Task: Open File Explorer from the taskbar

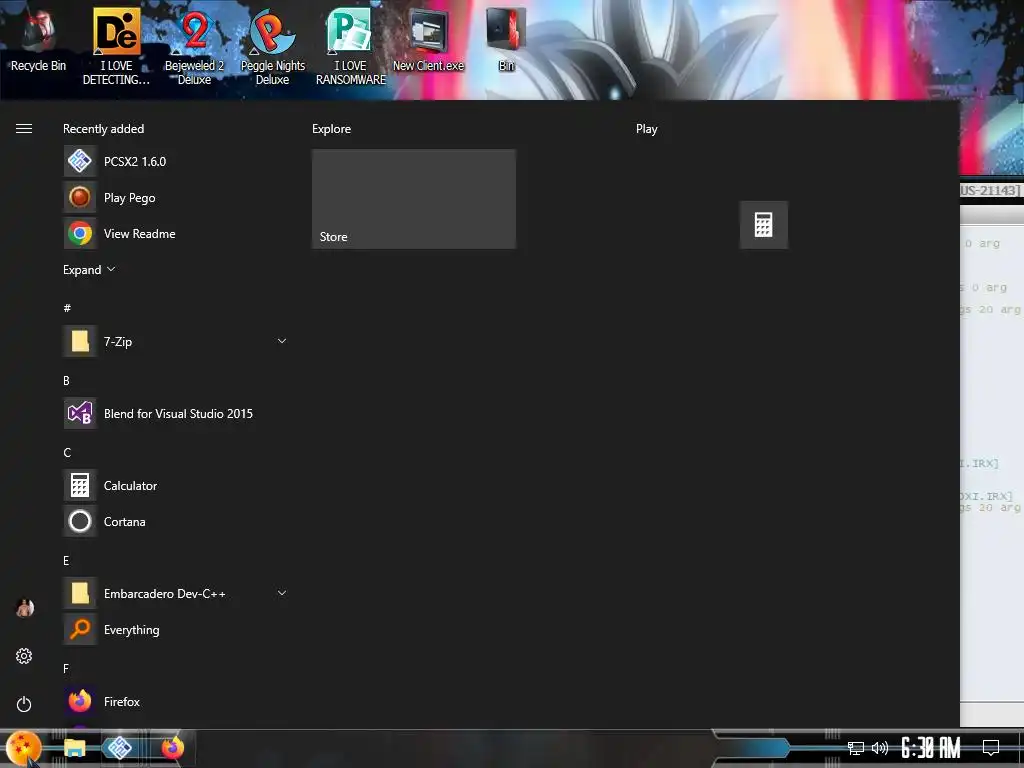Action: (x=74, y=748)
